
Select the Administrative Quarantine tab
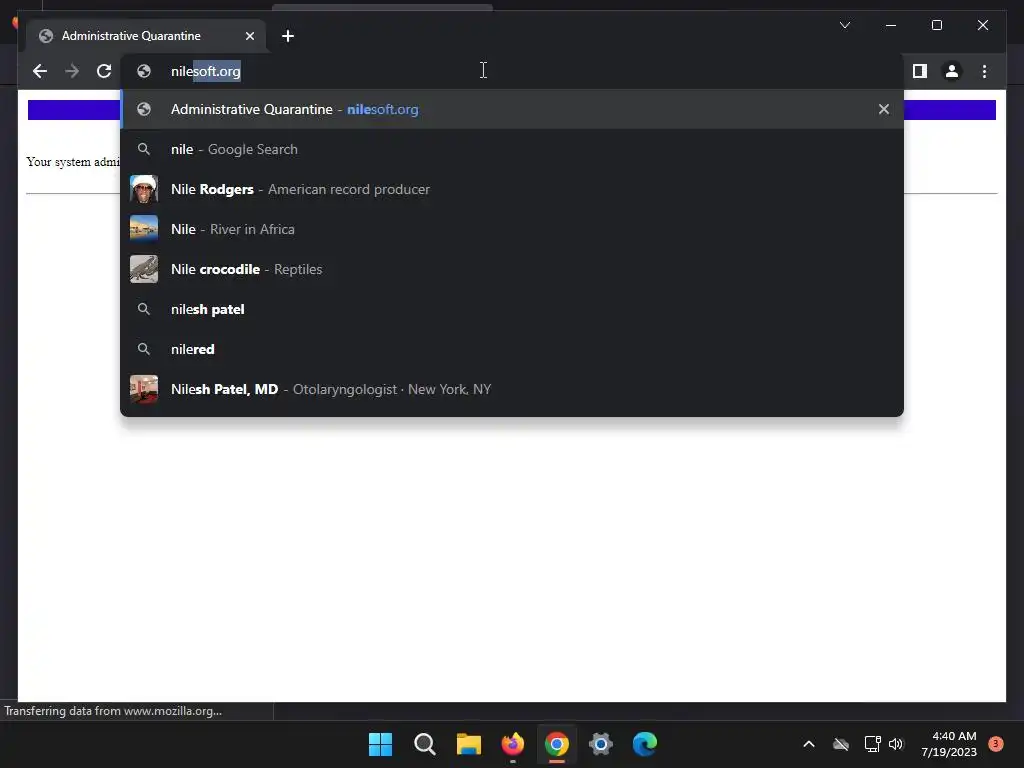pyautogui.click(x=146, y=36)
